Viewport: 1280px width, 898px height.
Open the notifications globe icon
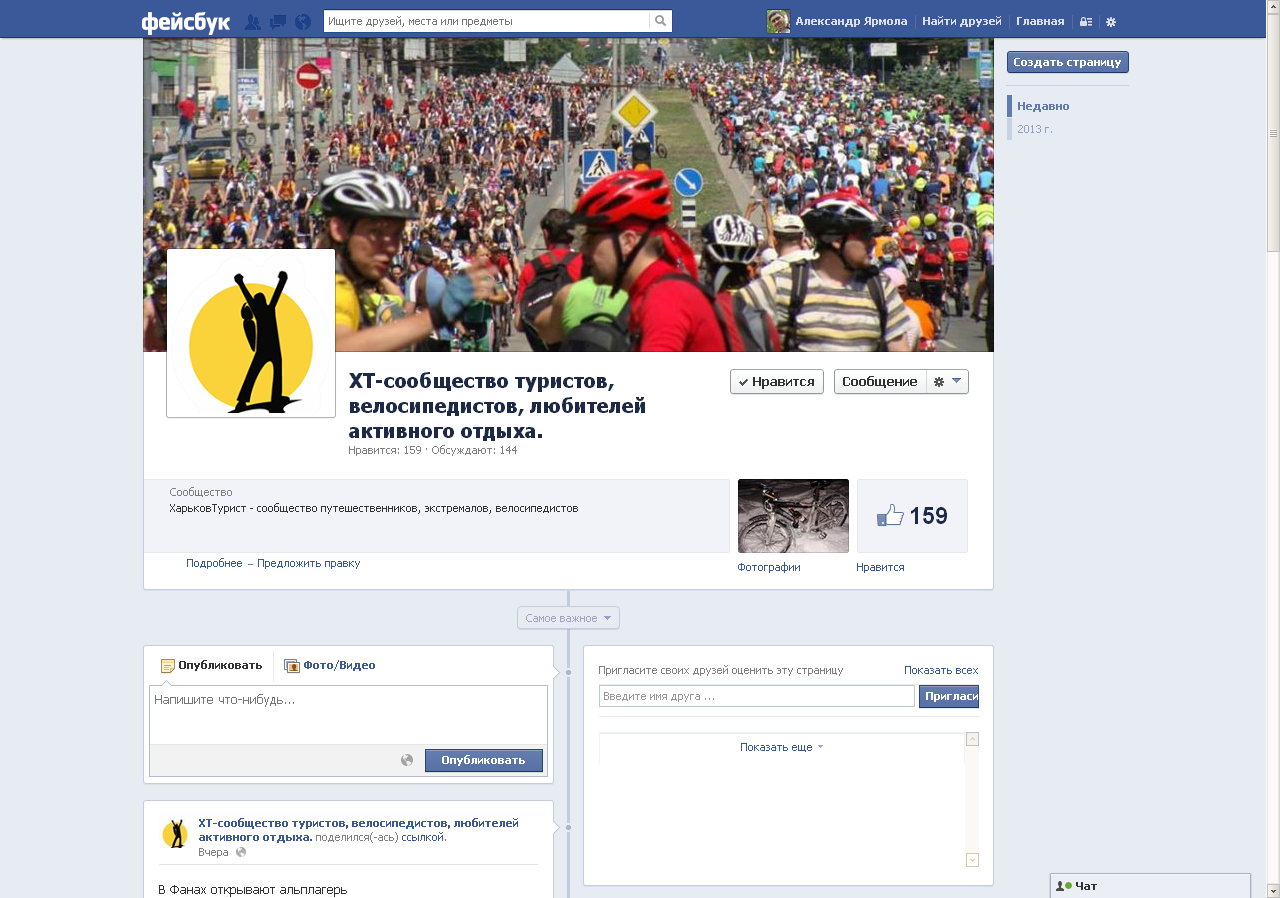click(303, 22)
